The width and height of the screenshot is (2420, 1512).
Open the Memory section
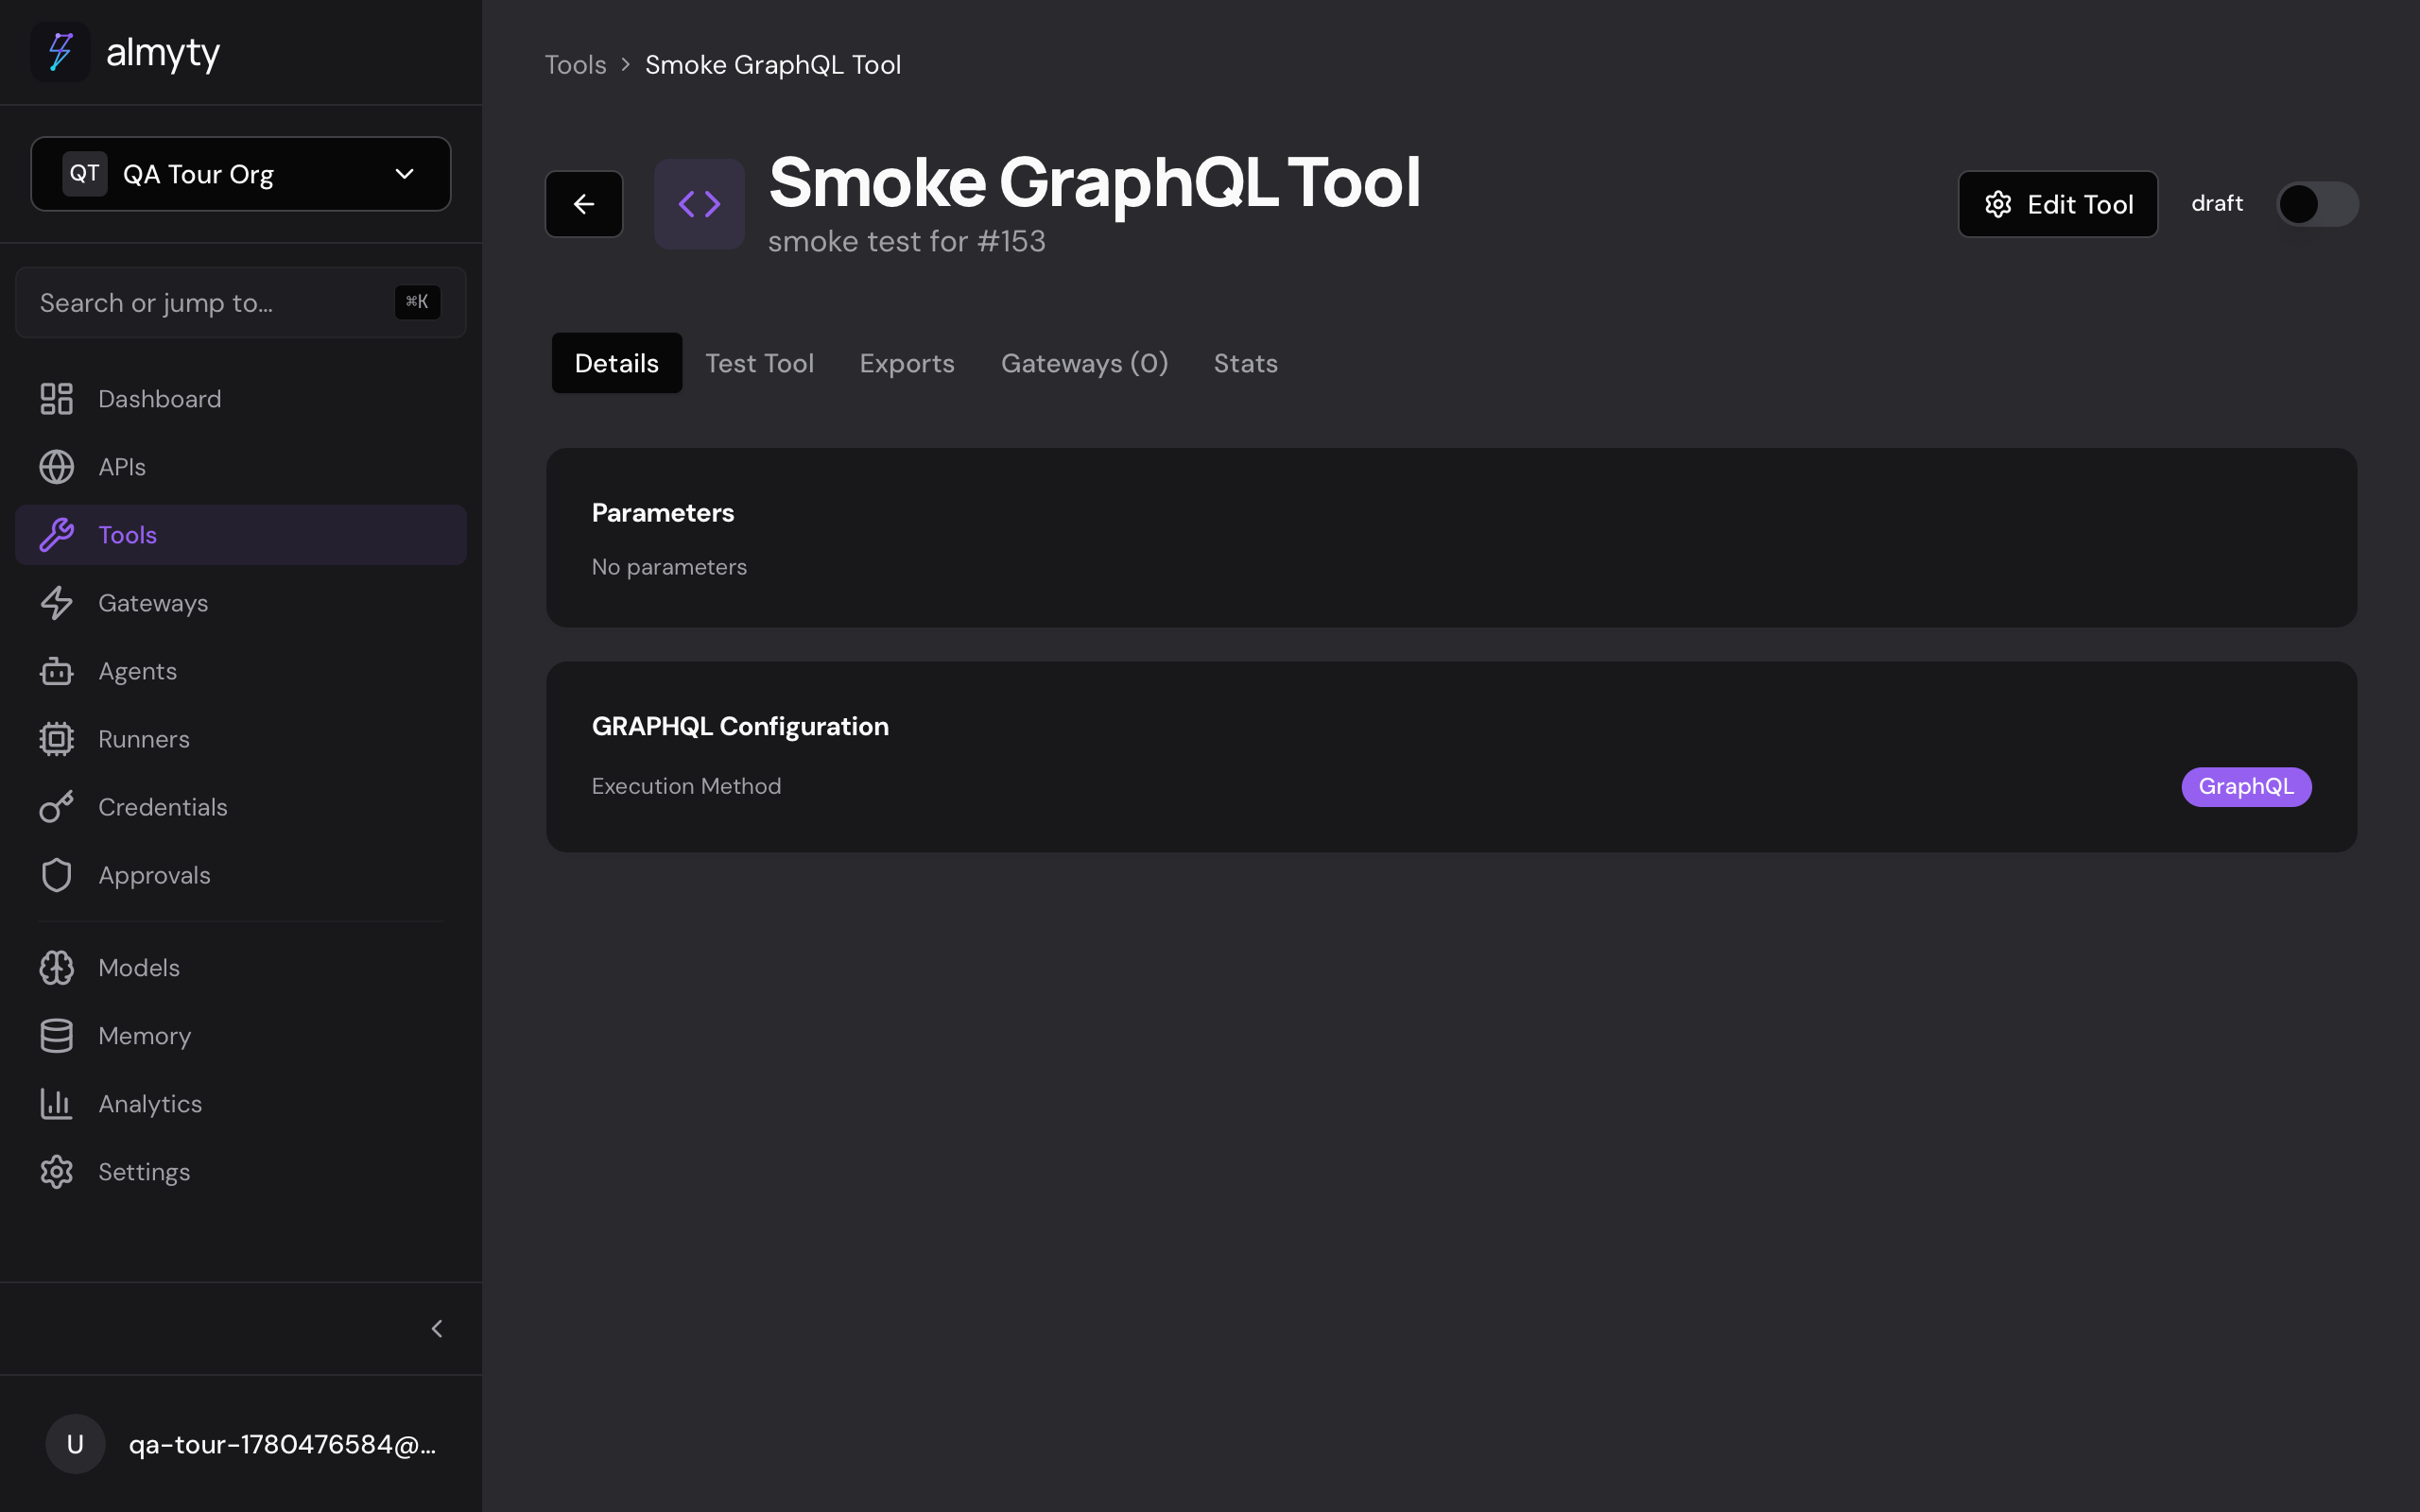point(241,1036)
